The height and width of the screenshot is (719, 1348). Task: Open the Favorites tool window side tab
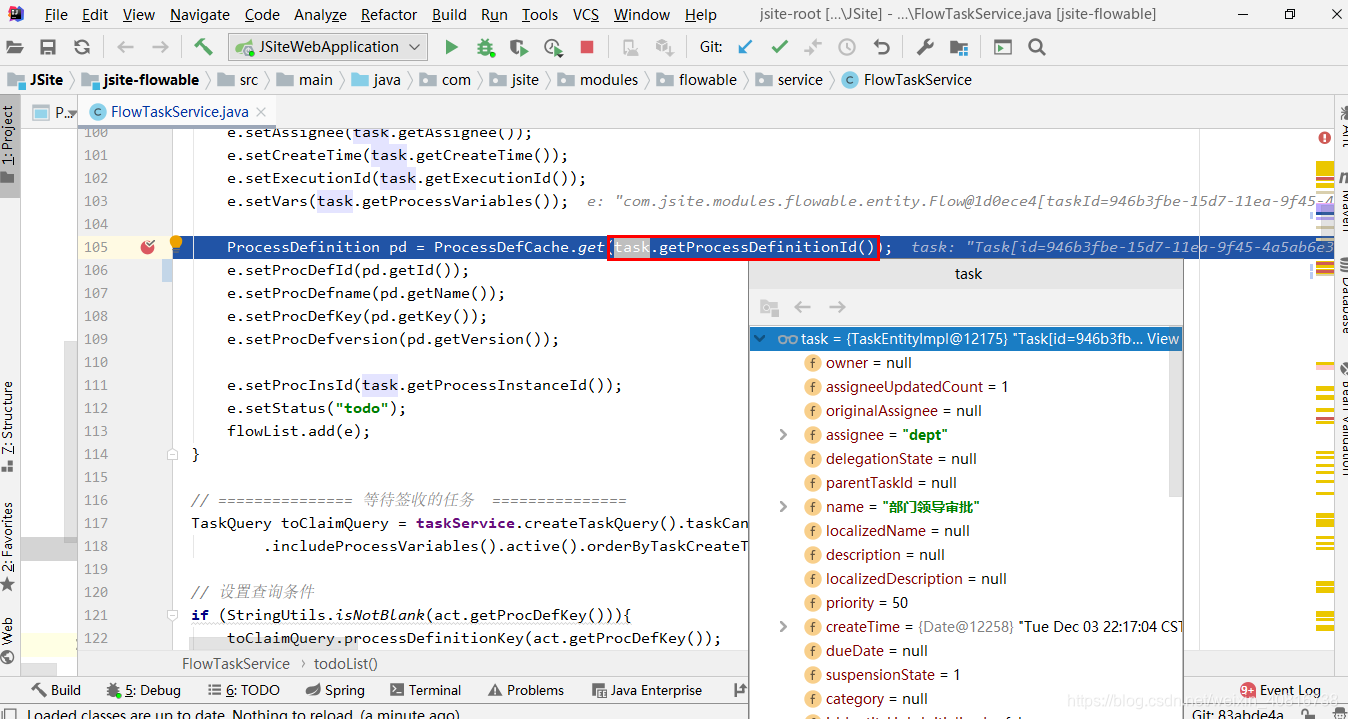click(x=9, y=547)
